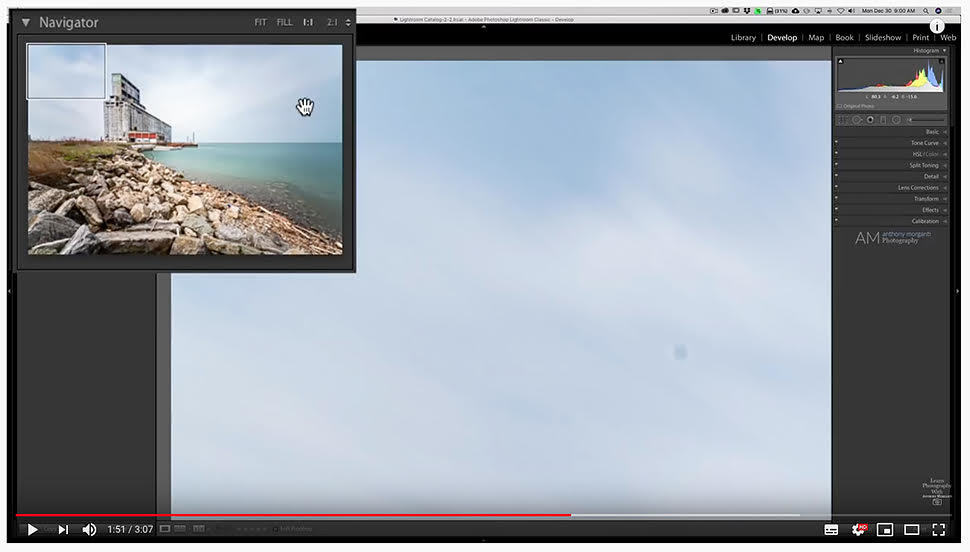
Task: Select the Radial Filter tool
Action: tap(896, 120)
